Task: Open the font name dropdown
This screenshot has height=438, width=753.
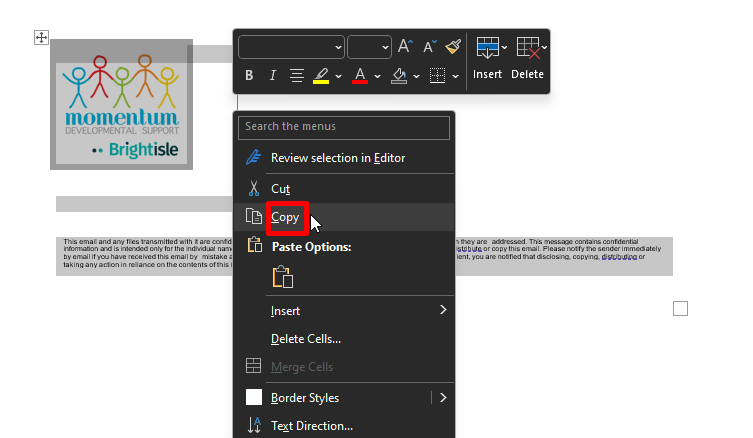Action: coord(290,46)
